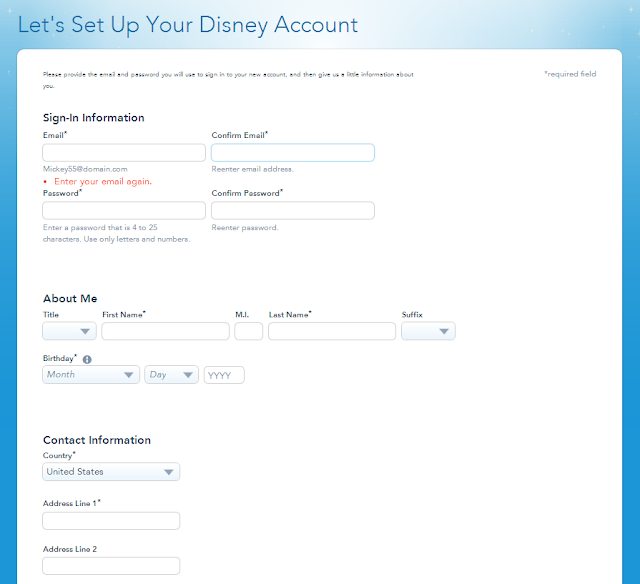The image size is (640, 584).
Task: Click the 'Sign-In Information' heading
Action: [93, 118]
